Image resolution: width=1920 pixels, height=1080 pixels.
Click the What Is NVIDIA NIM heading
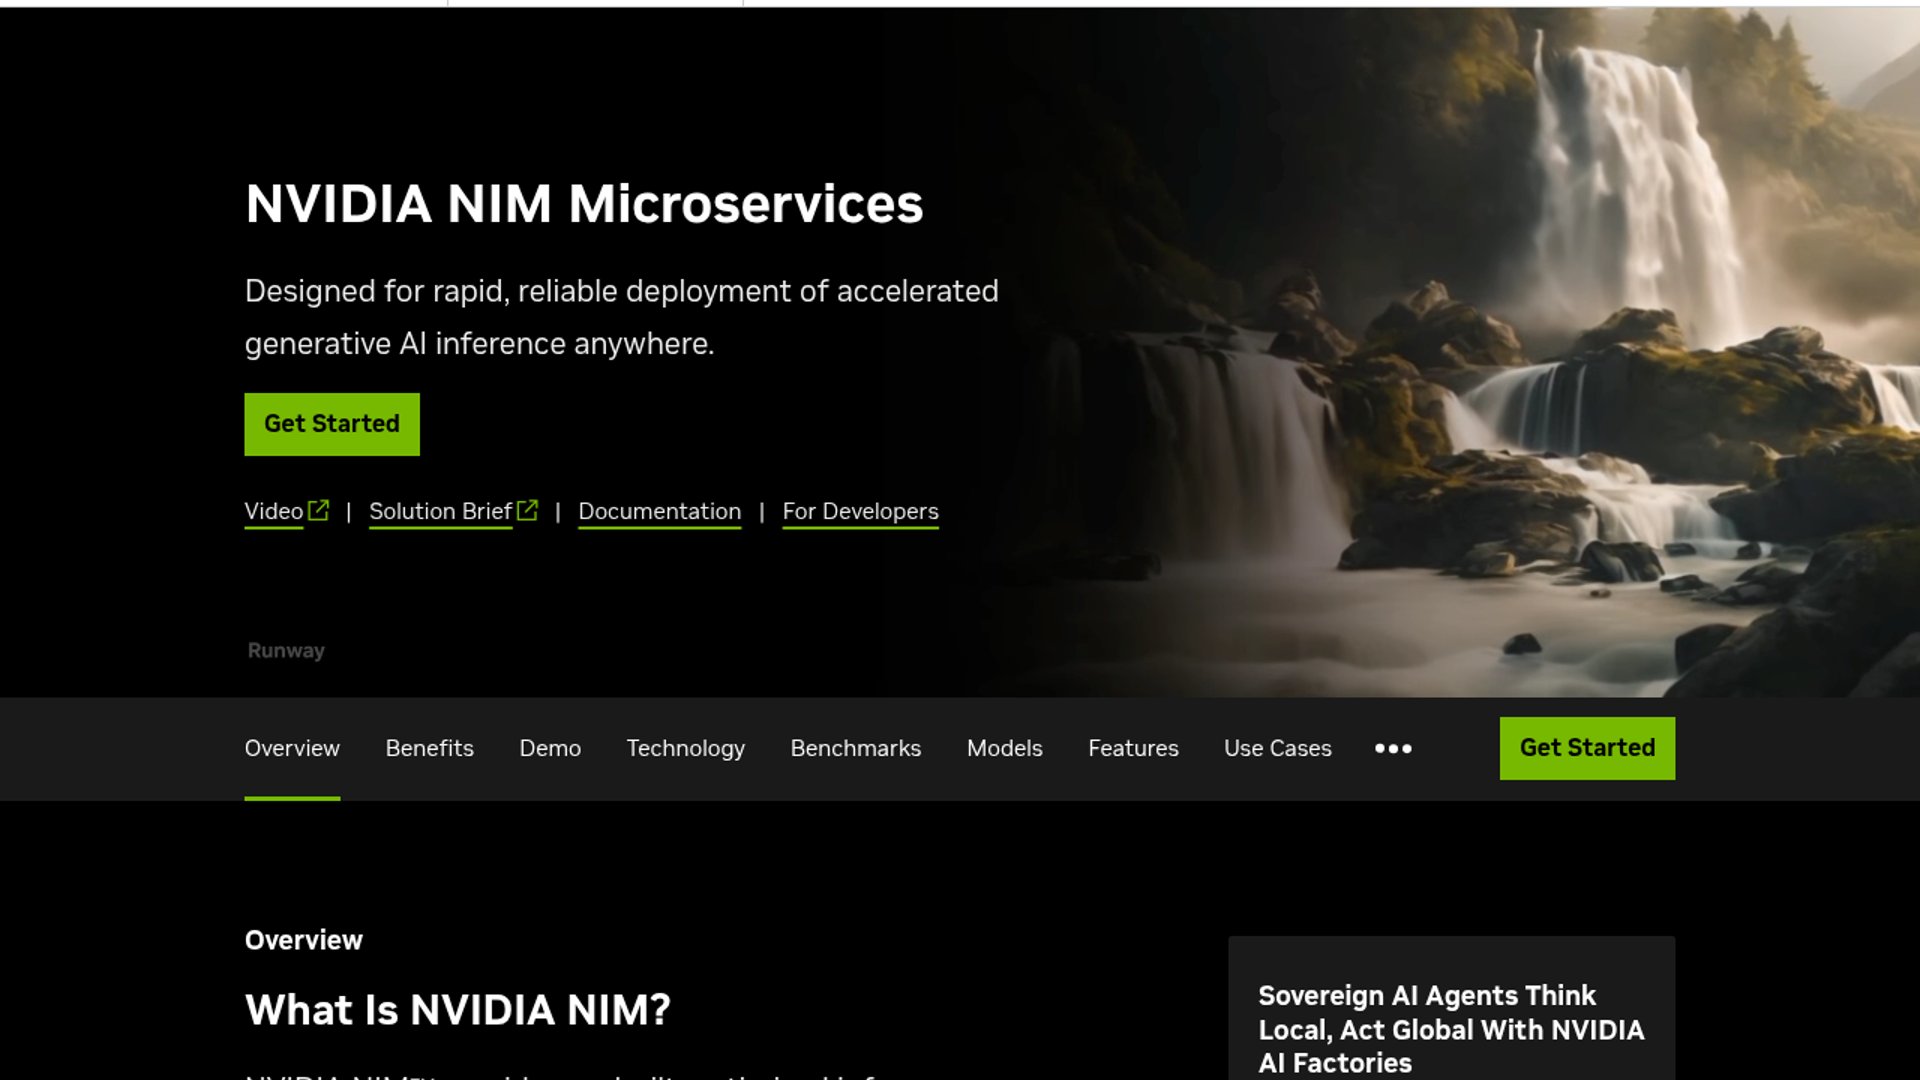coord(458,1009)
